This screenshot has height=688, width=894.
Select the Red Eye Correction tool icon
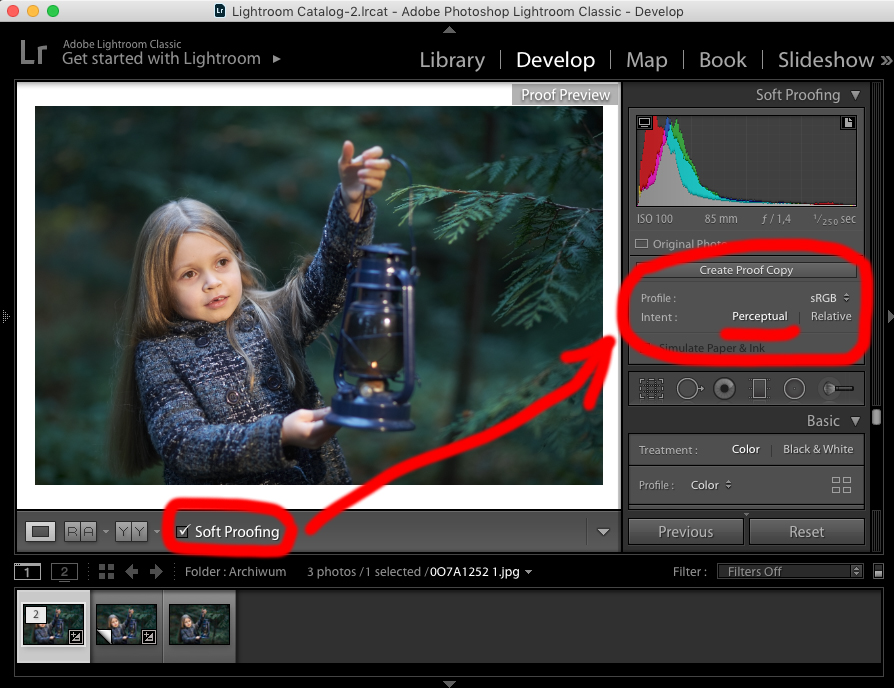pos(724,389)
